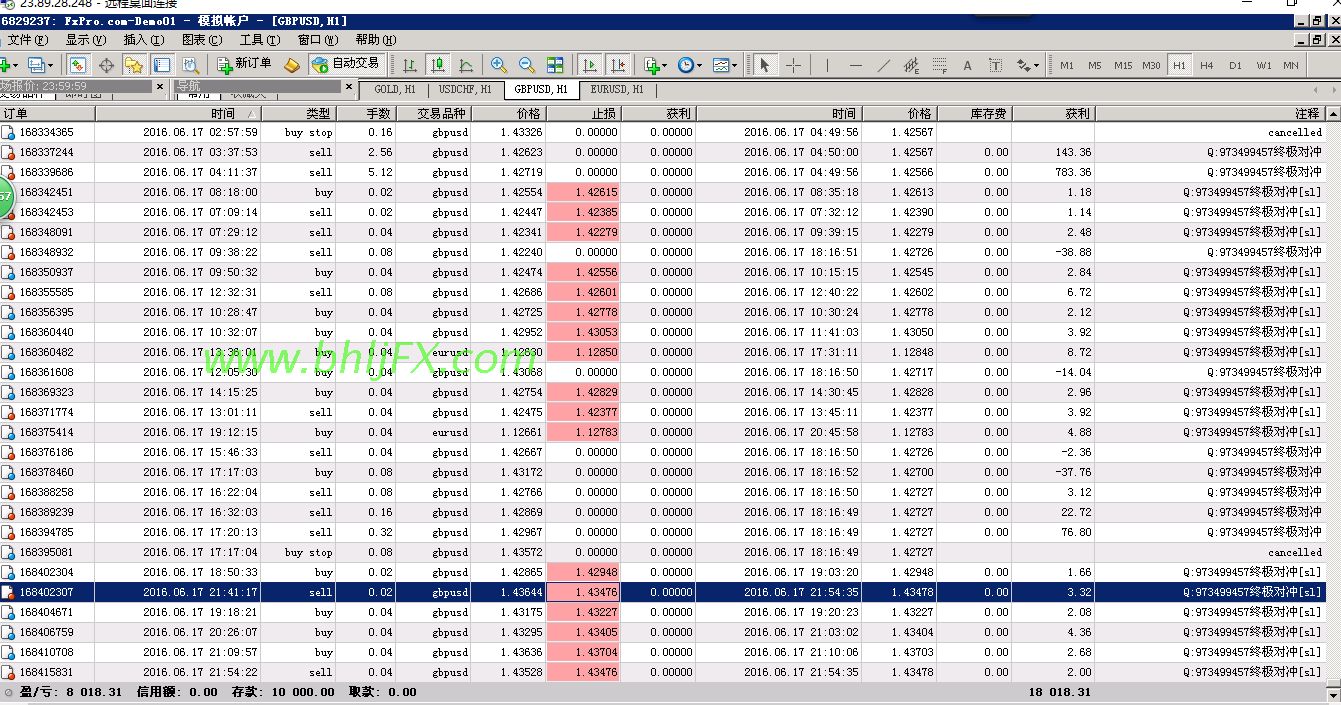Select the Fibonacci Retracement tool
This screenshot has height=705, width=1341.
pos(939,65)
